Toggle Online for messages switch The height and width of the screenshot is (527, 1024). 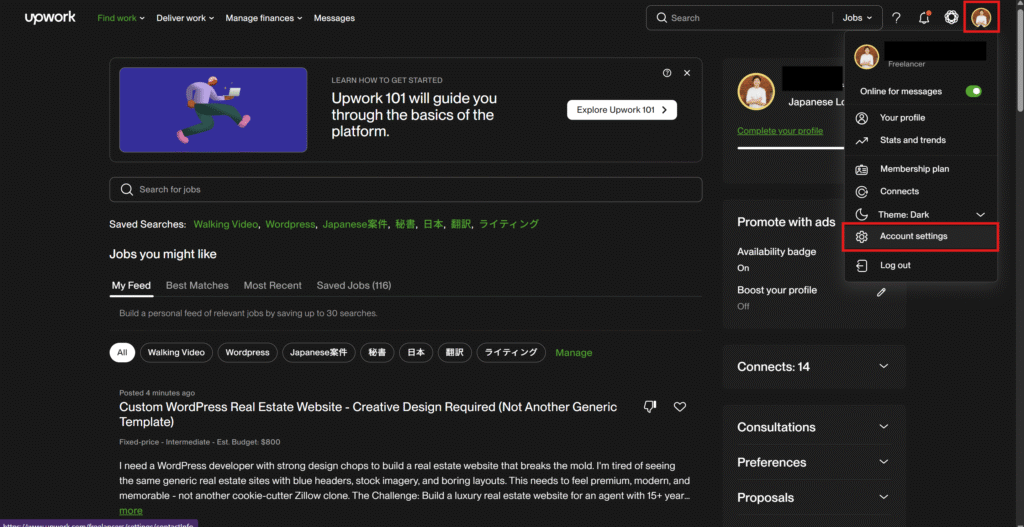pyautogui.click(x=973, y=91)
